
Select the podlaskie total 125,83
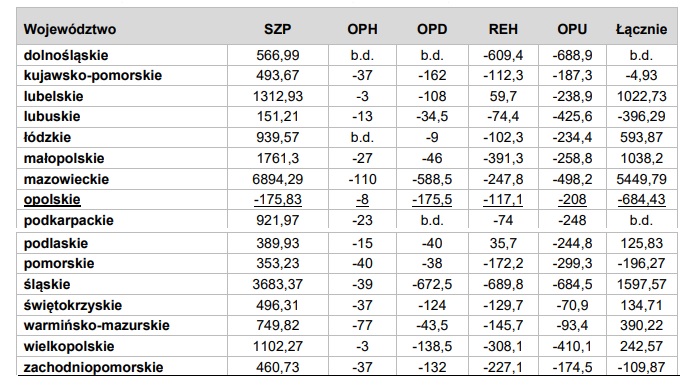pos(641,243)
